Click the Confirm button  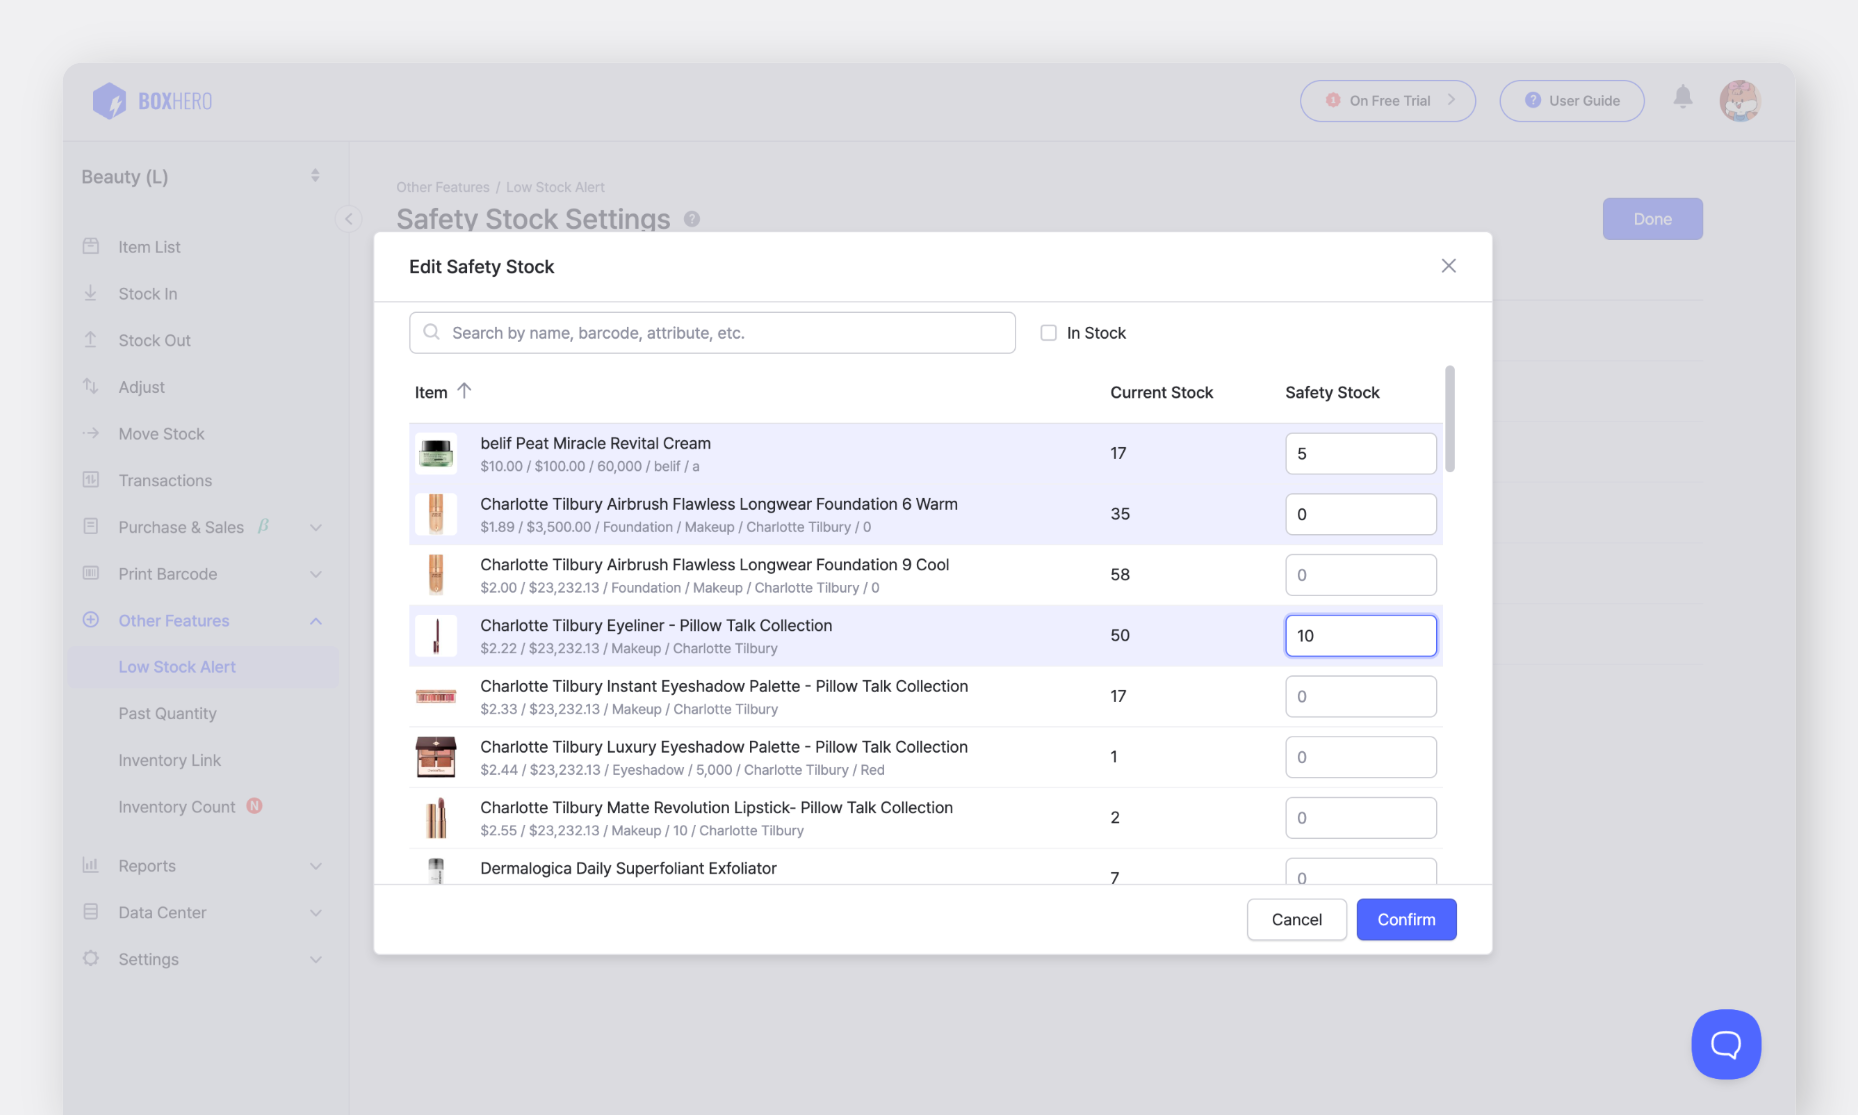pos(1405,919)
